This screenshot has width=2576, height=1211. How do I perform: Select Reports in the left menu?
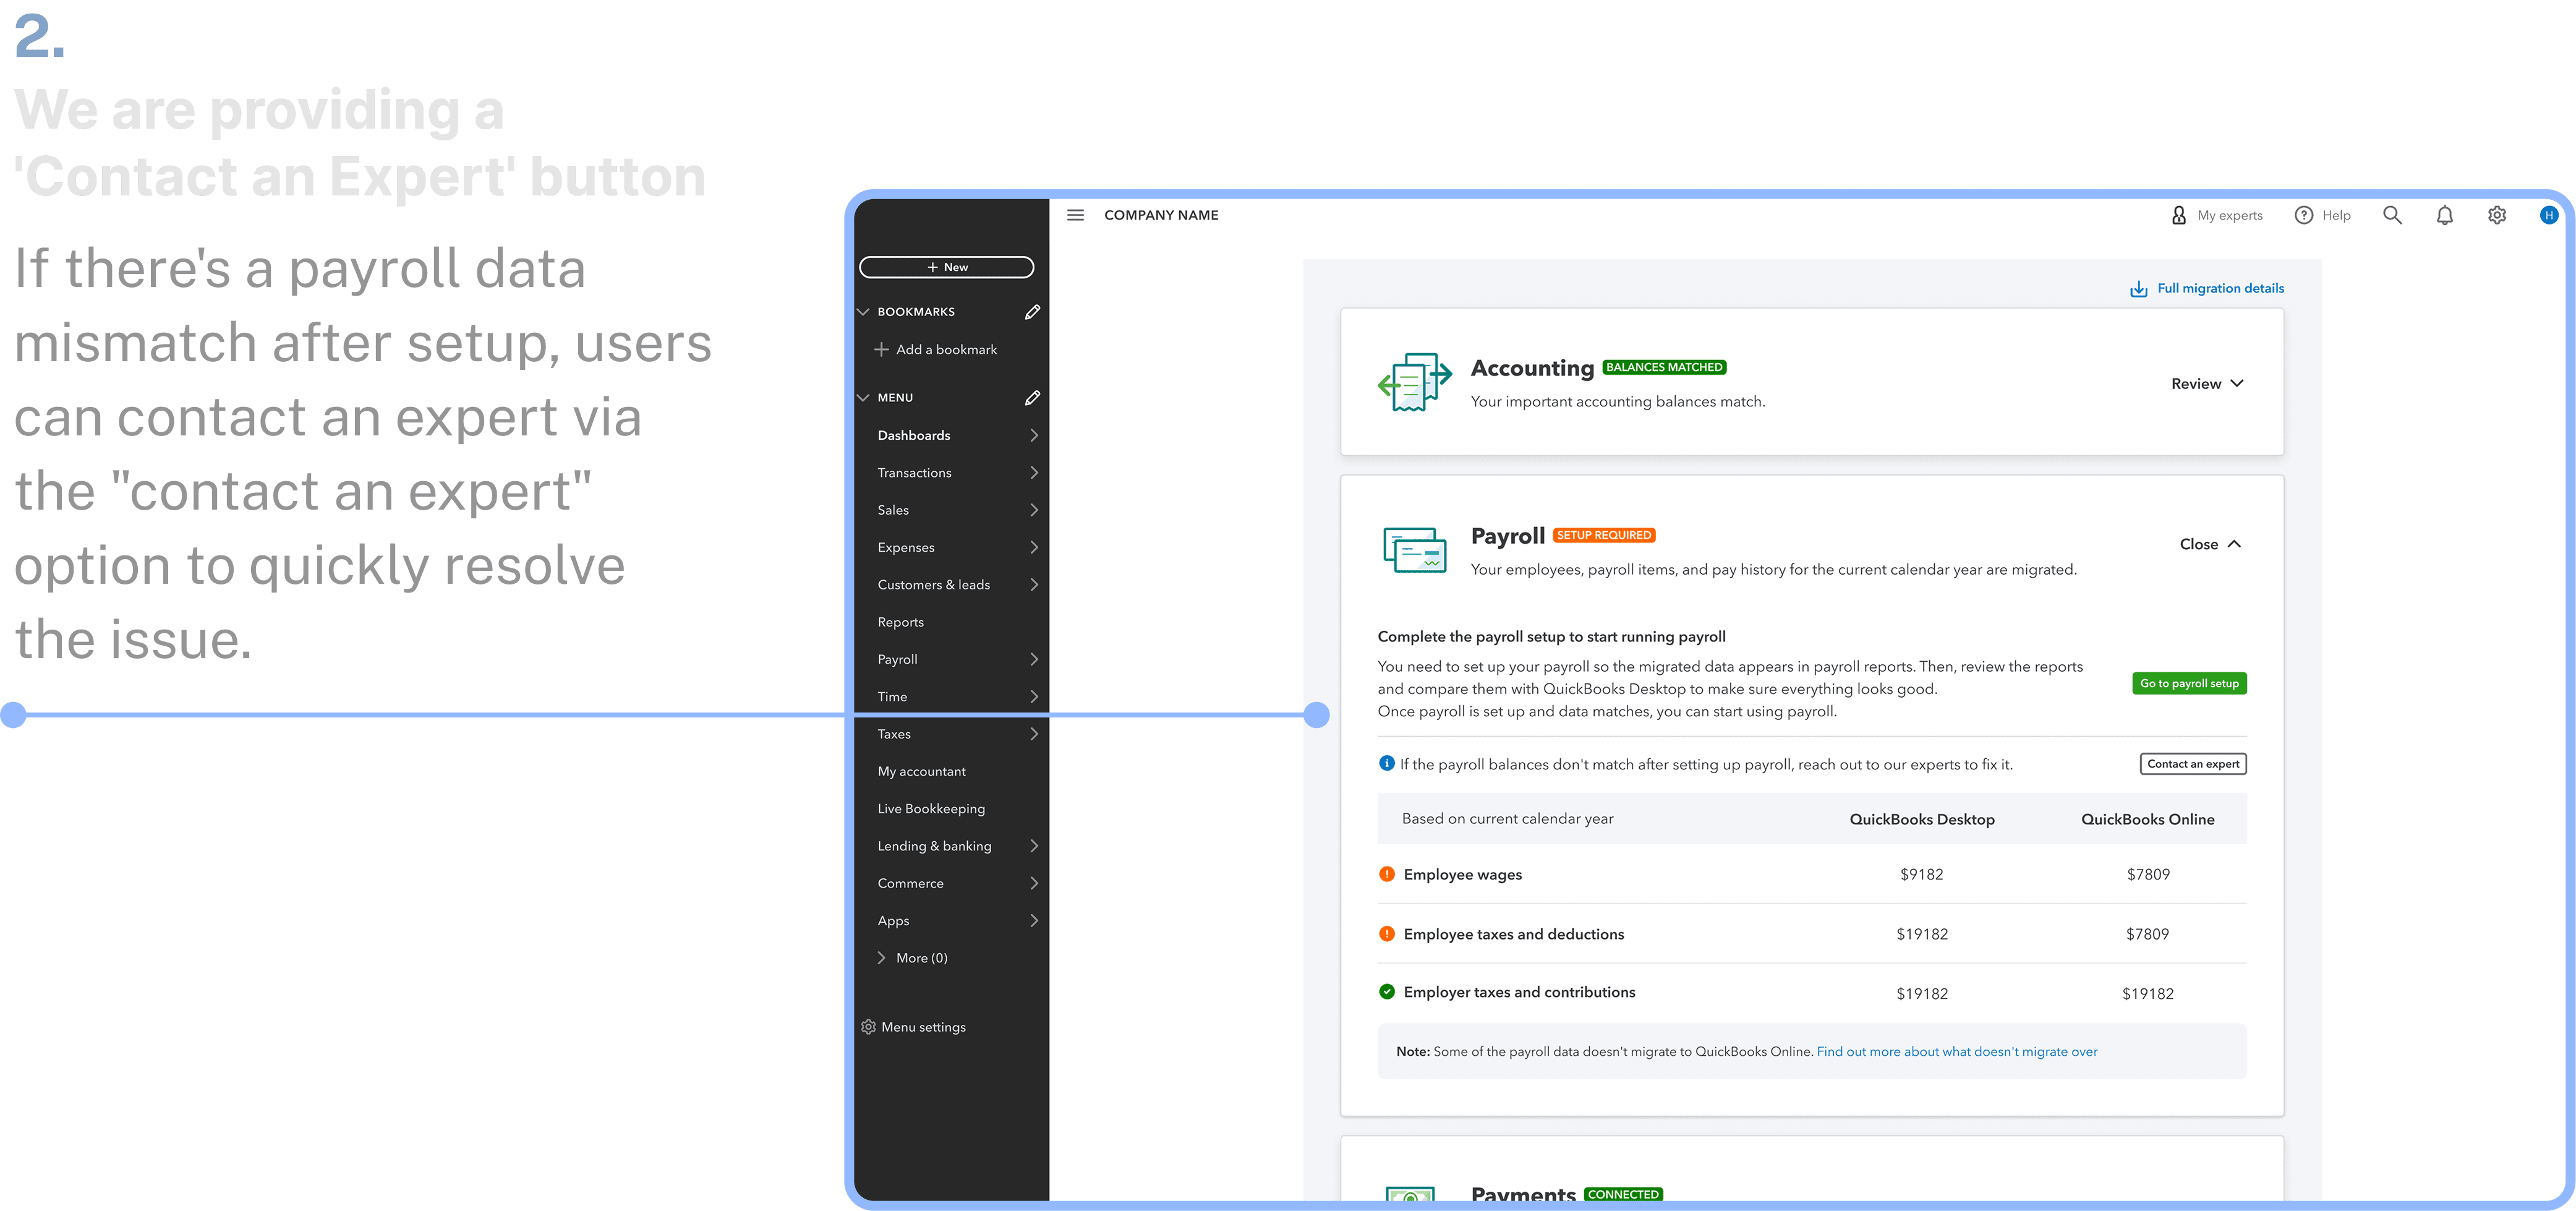900,622
